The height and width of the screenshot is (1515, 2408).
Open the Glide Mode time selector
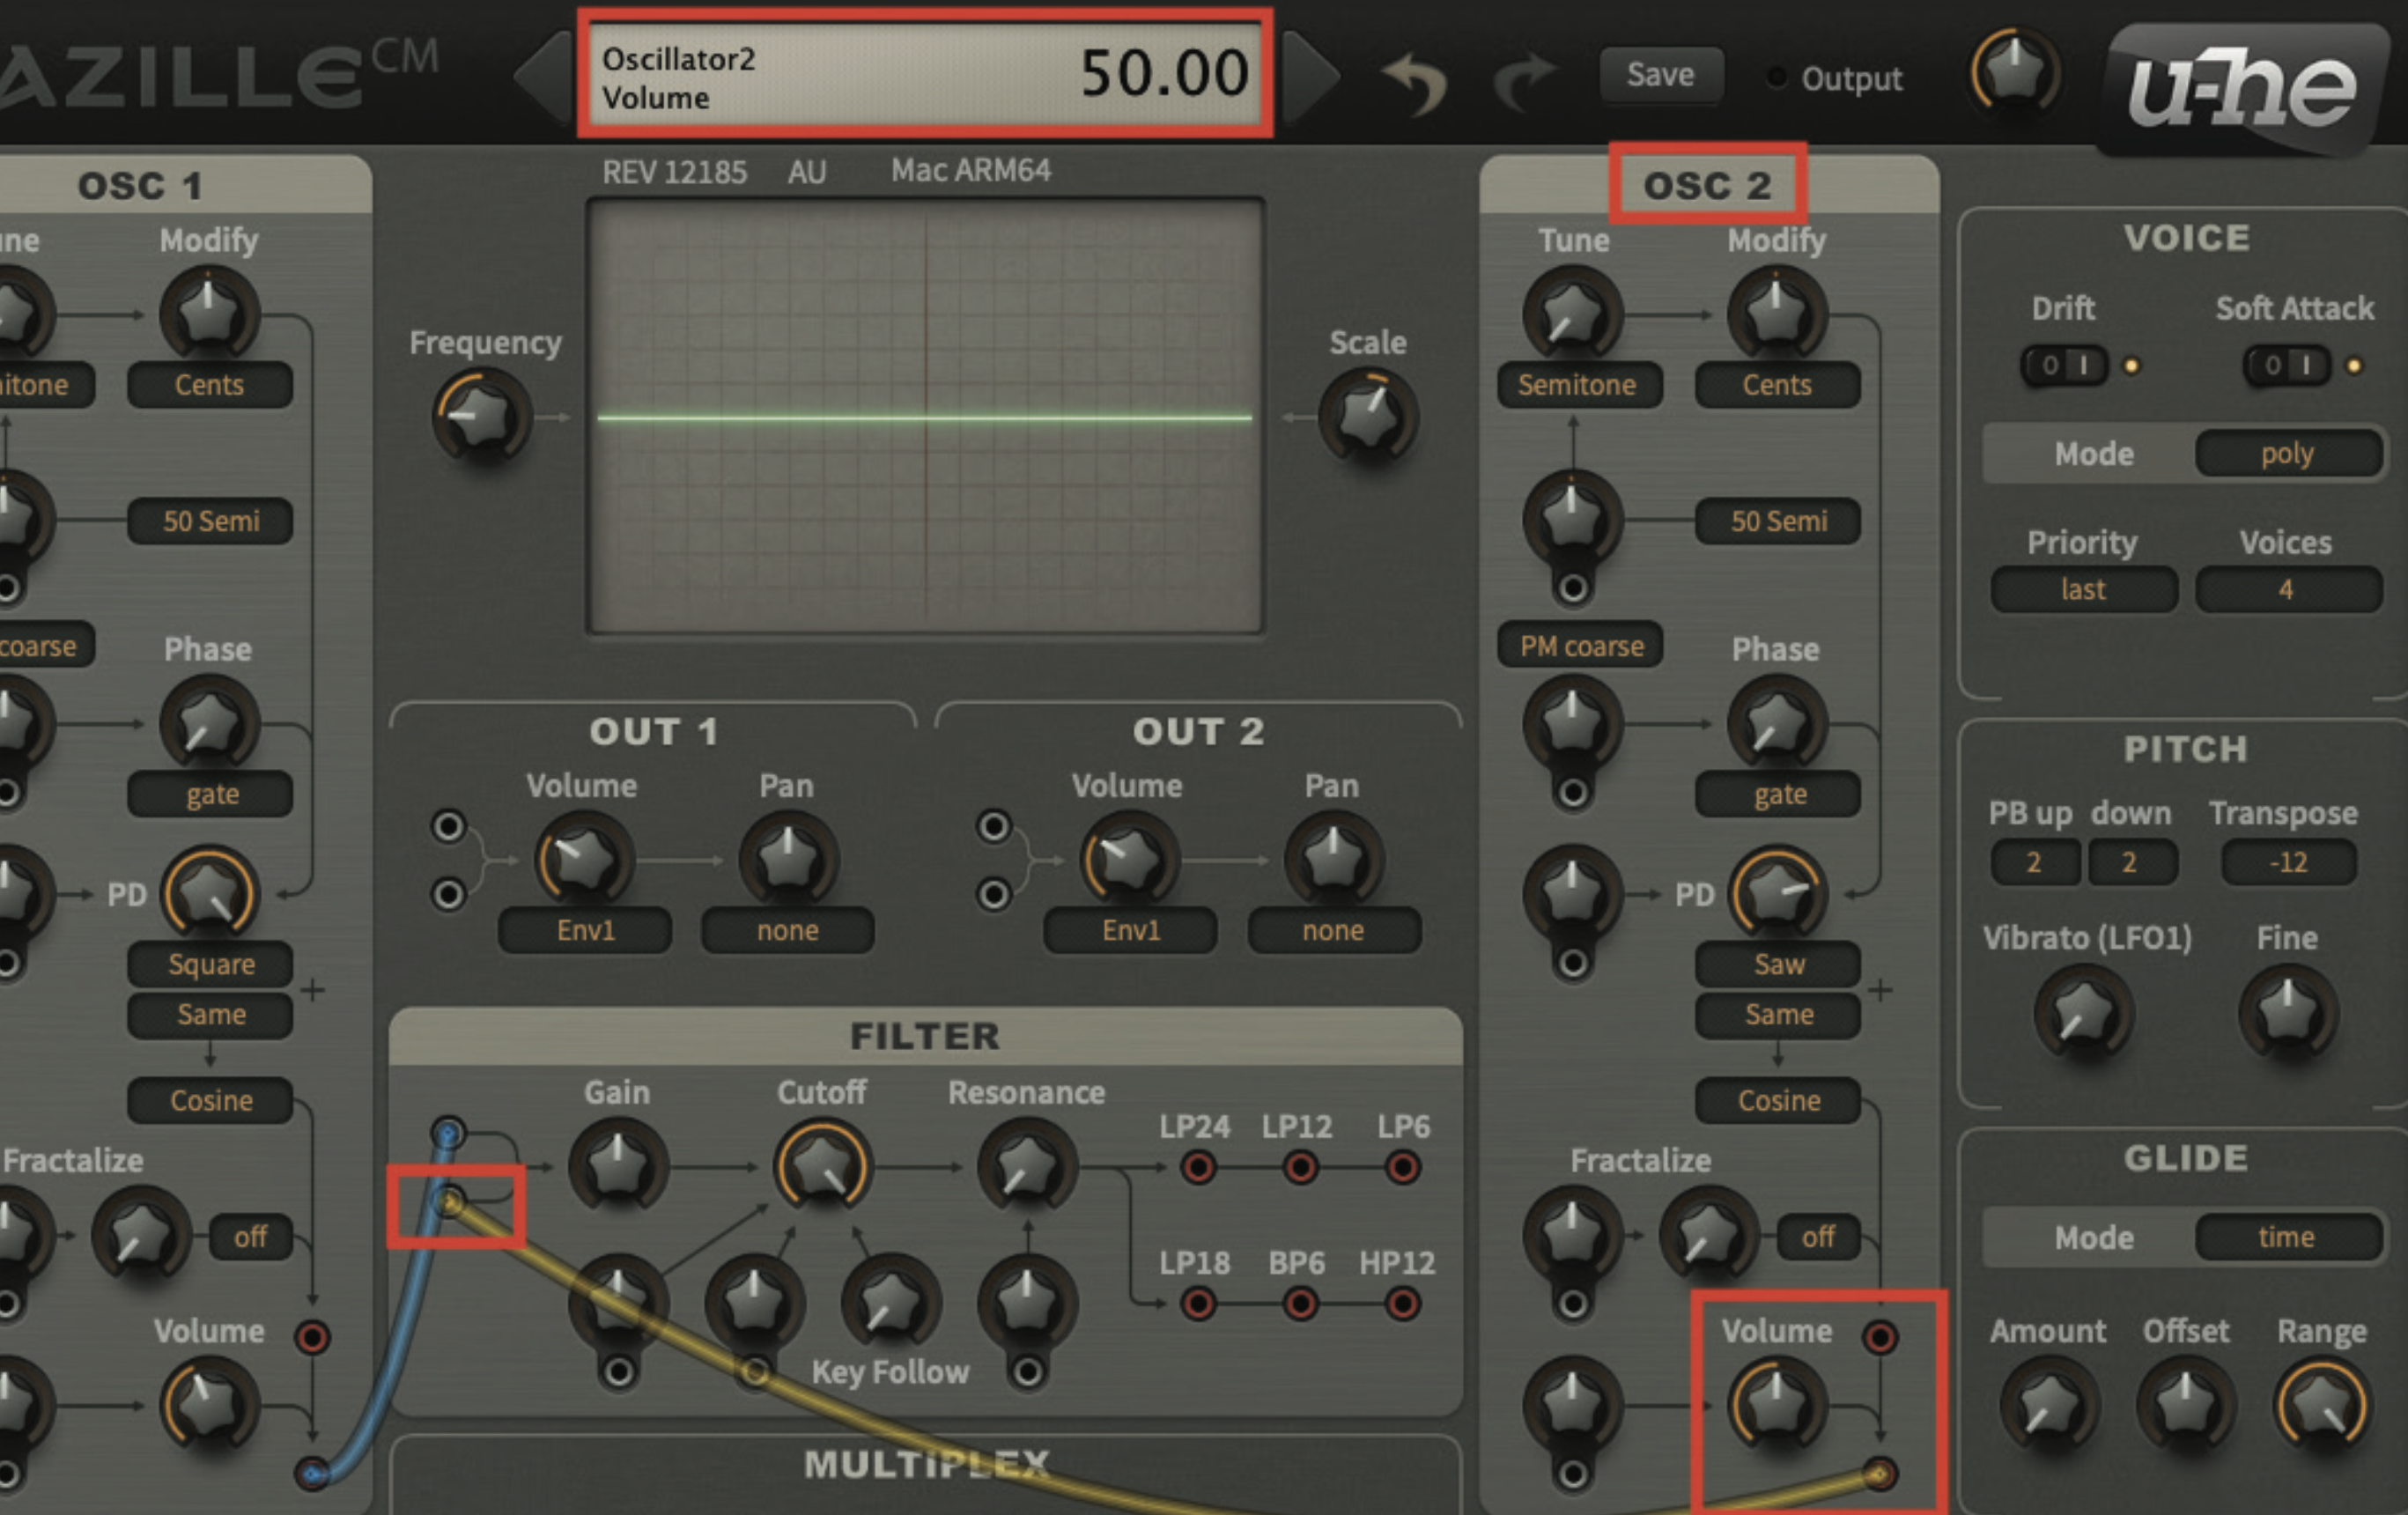(2288, 1238)
